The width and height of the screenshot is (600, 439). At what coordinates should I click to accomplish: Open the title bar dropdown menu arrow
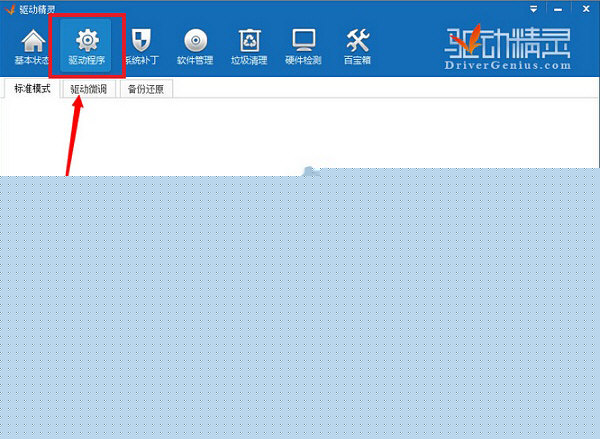534,9
